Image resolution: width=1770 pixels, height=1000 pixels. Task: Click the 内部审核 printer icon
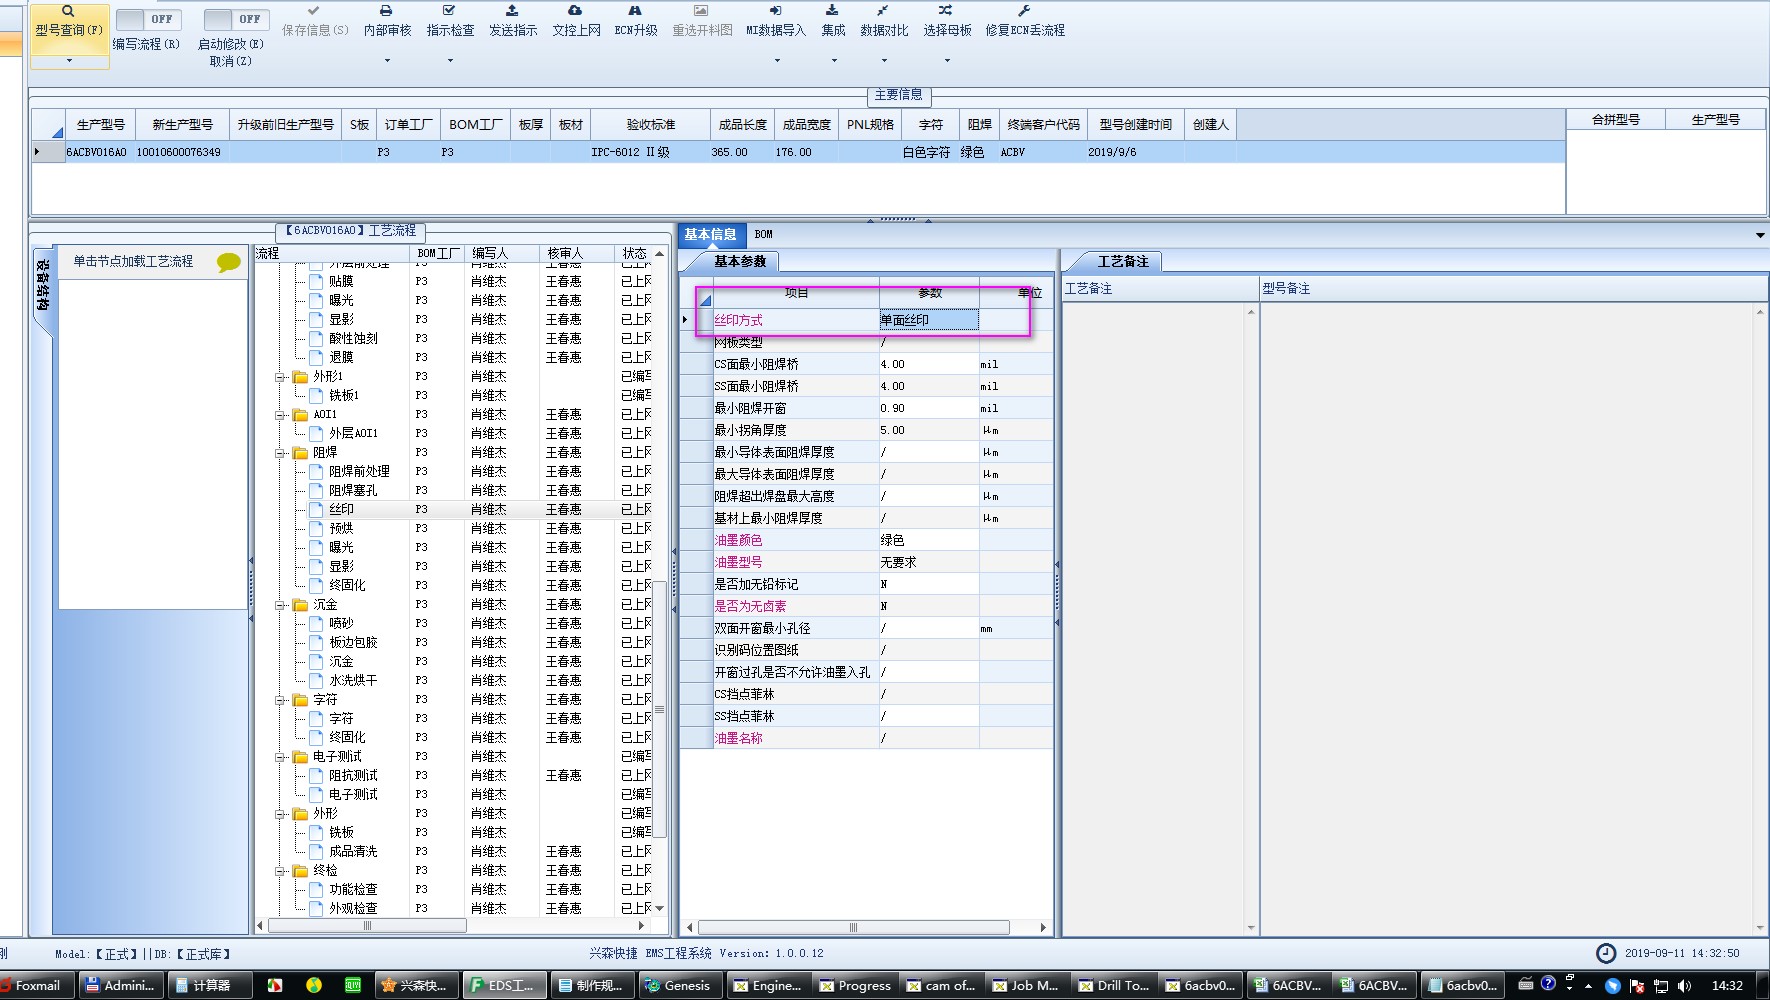(x=386, y=10)
